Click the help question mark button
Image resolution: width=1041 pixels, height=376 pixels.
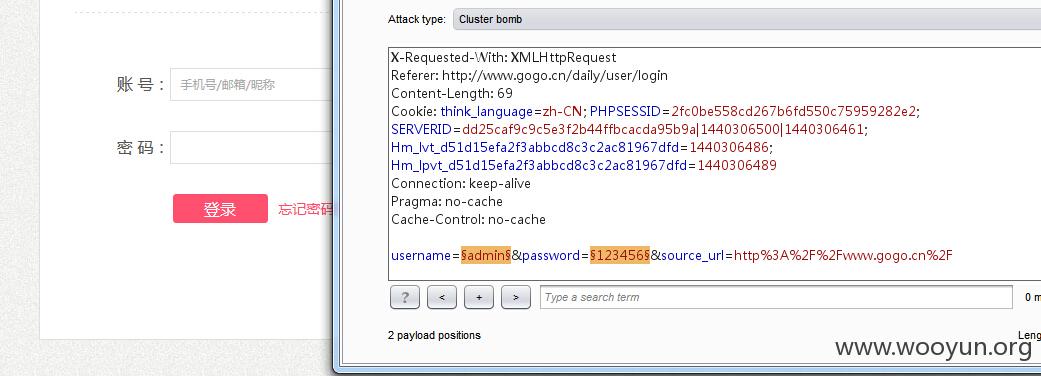(405, 297)
